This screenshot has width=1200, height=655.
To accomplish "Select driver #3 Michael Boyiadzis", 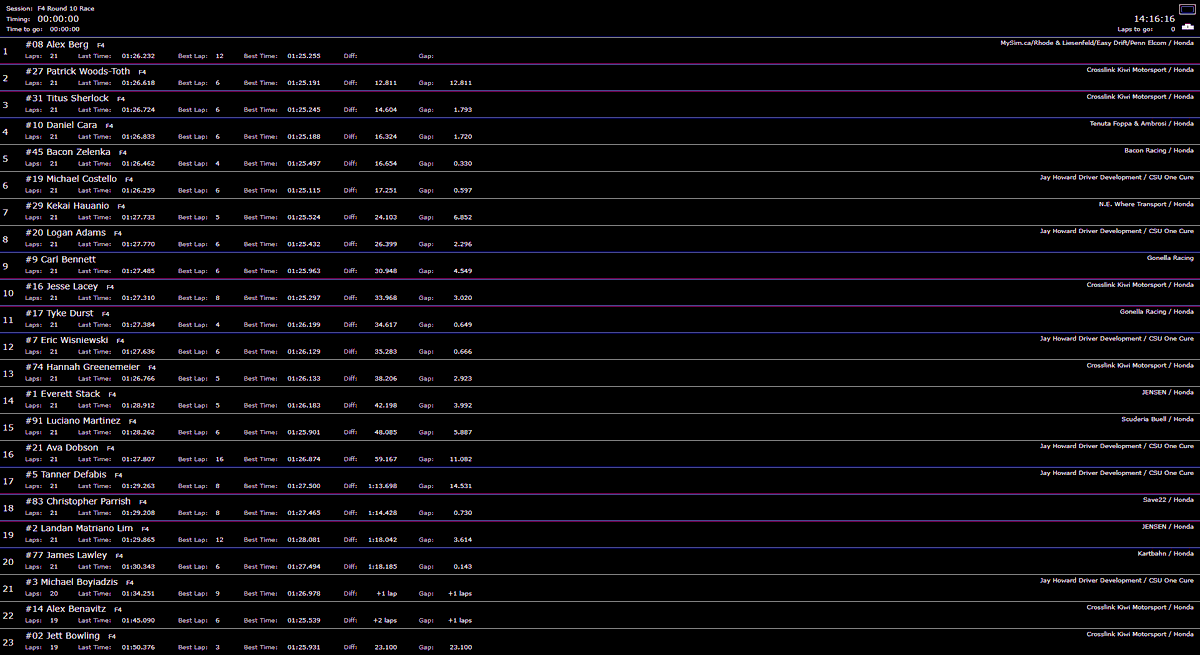I will pos(72,582).
